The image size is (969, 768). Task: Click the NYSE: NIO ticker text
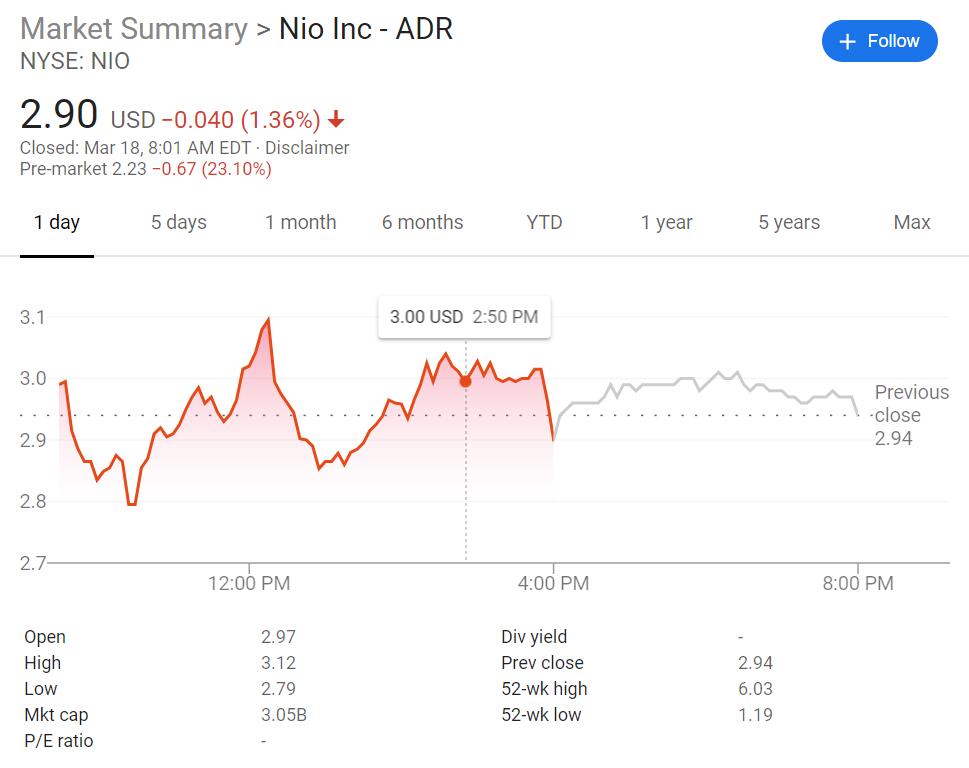75,61
